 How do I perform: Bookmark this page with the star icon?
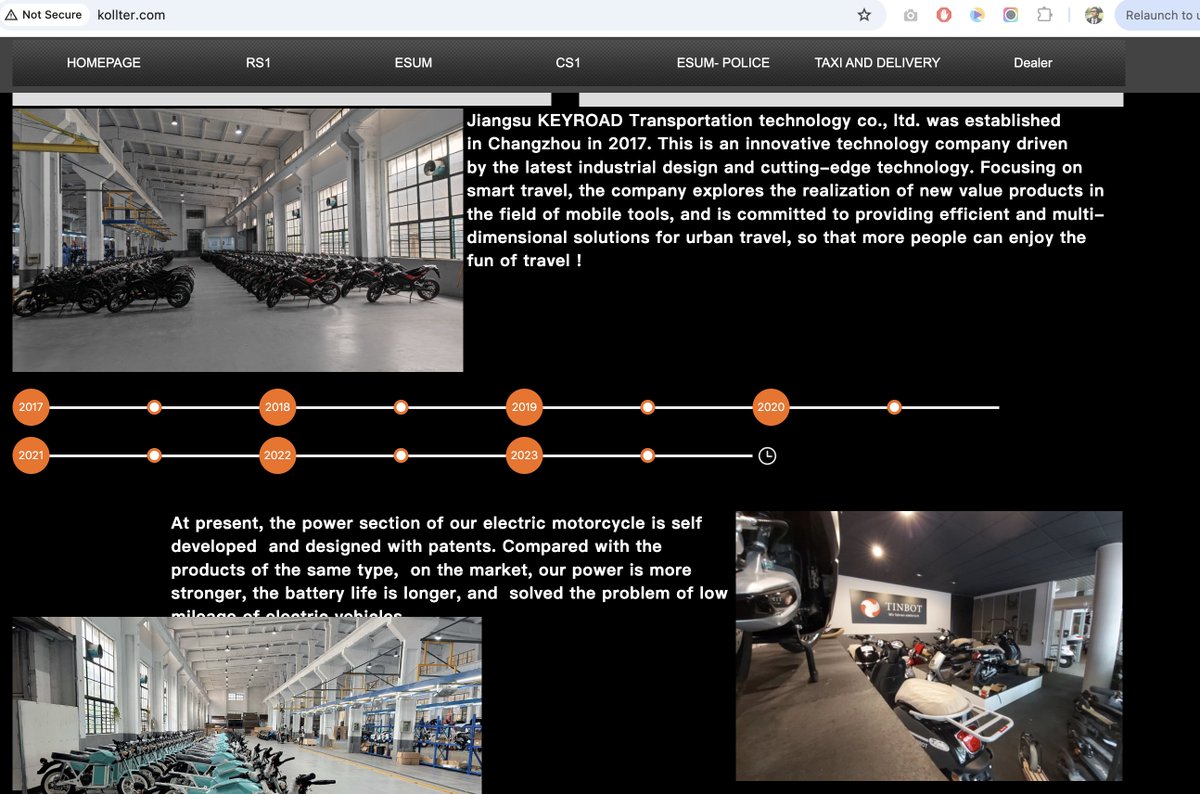coord(864,15)
